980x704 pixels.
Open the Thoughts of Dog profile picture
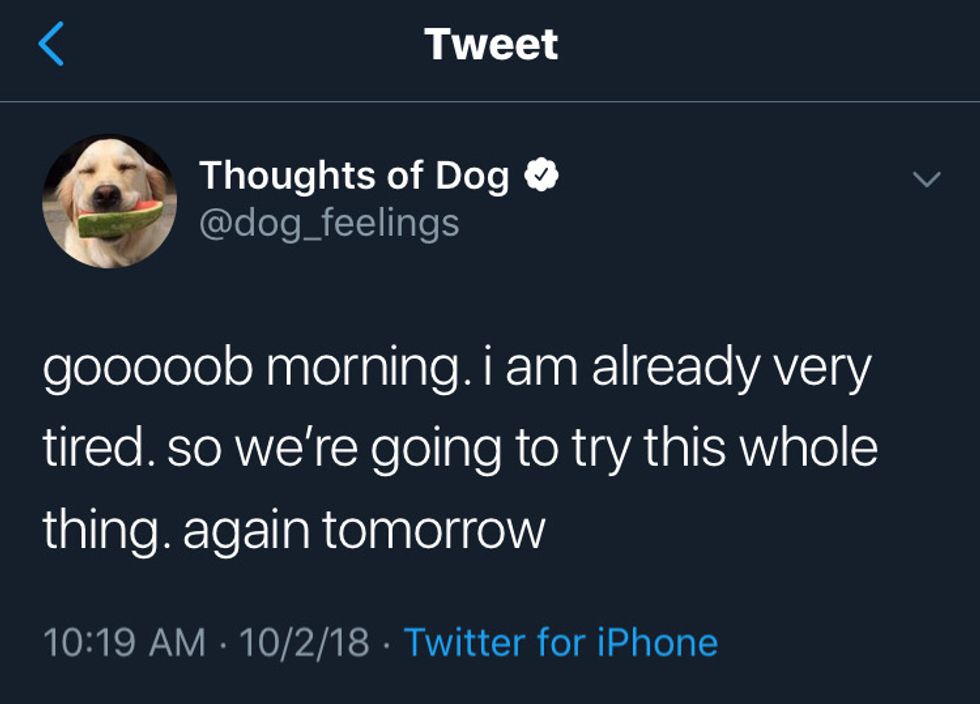pyautogui.click(x=110, y=201)
